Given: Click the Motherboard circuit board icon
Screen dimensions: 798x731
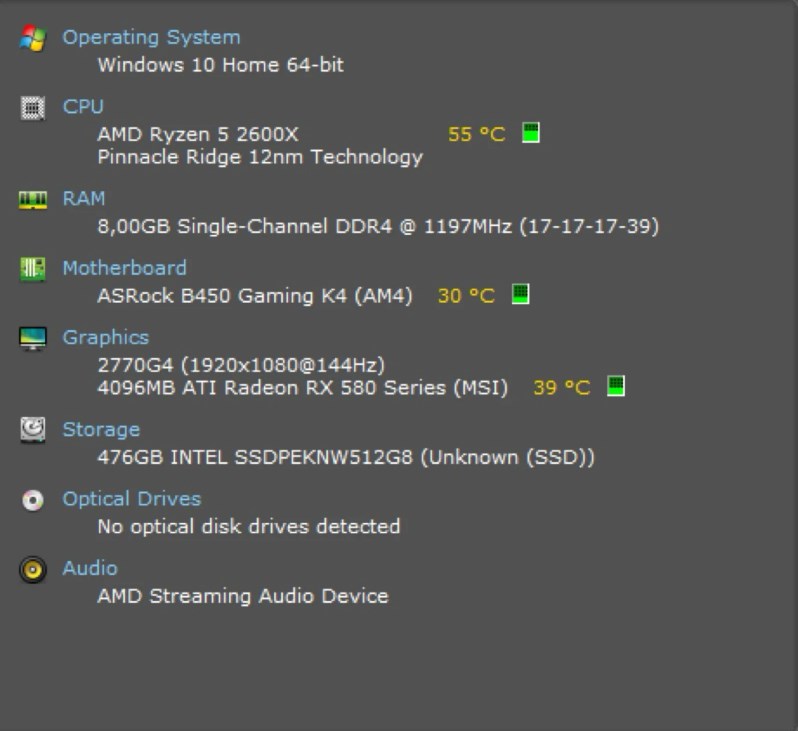Looking at the screenshot, I should [x=33, y=269].
